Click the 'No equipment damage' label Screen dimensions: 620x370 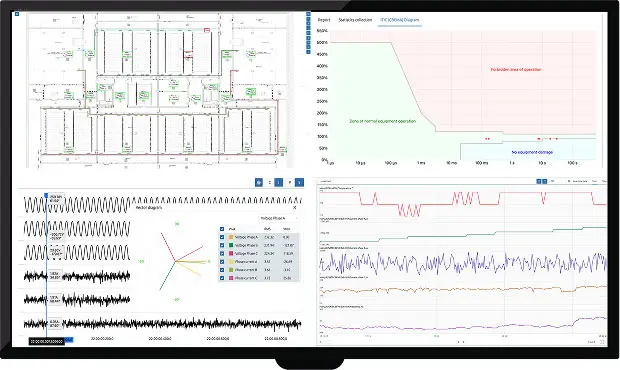pyautogui.click(x=532, y=152)
